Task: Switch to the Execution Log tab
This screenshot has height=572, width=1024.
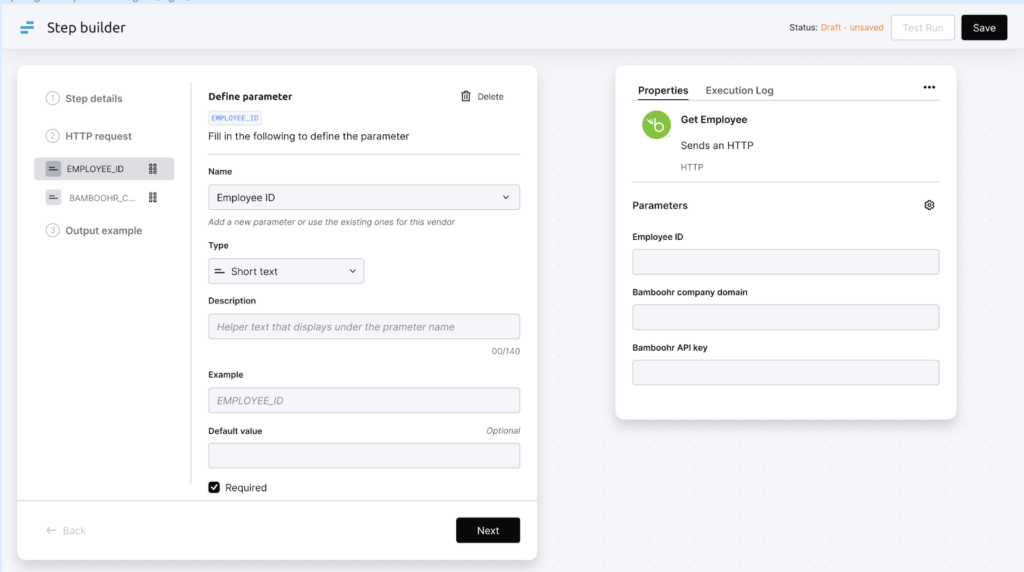Action: point(739,90)
